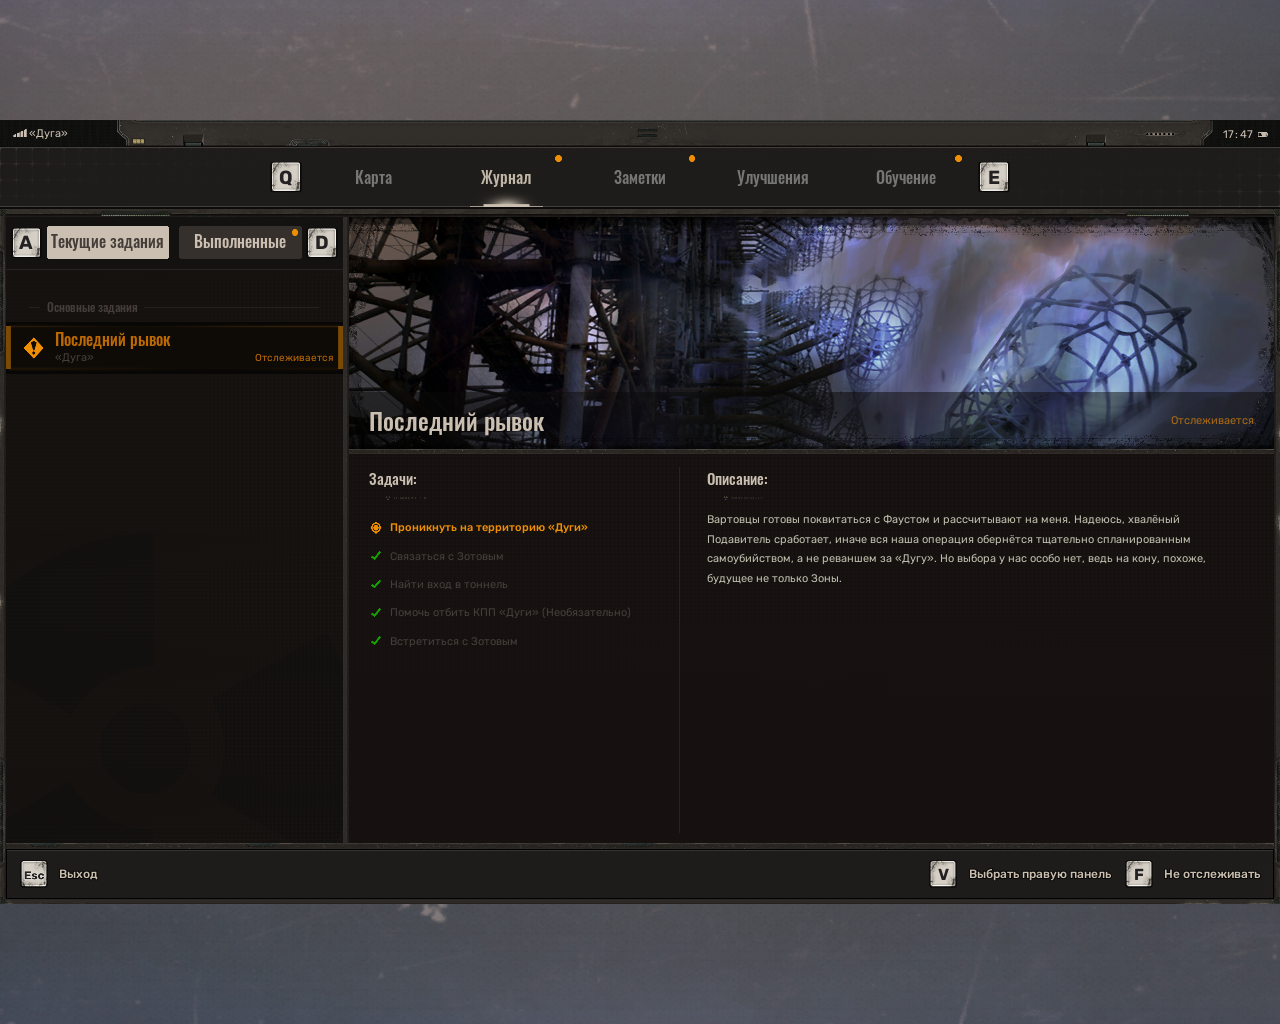Go to the Улучшения tab
The width and height of the screenshot is (1280, 1024).
pyautogui.click(x=773, y=178)
